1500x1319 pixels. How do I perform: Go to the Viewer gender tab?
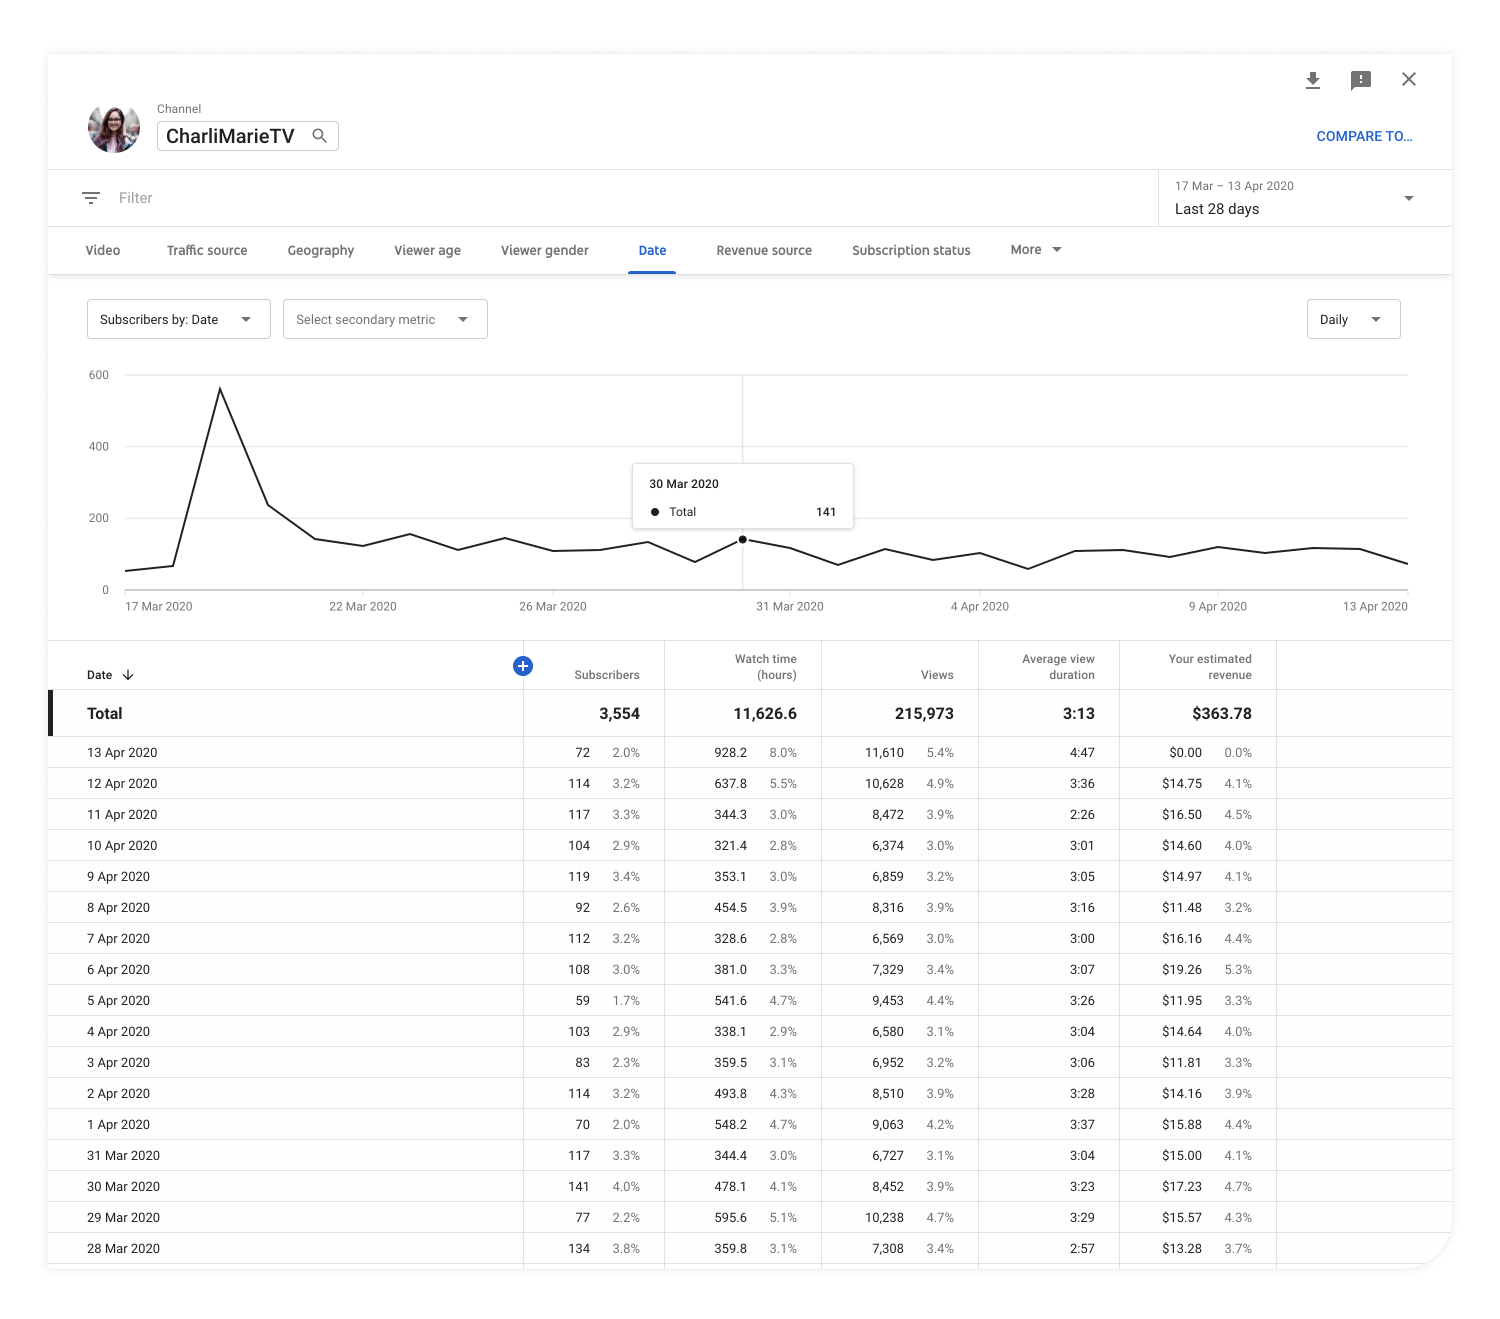(x=545, y=250)
